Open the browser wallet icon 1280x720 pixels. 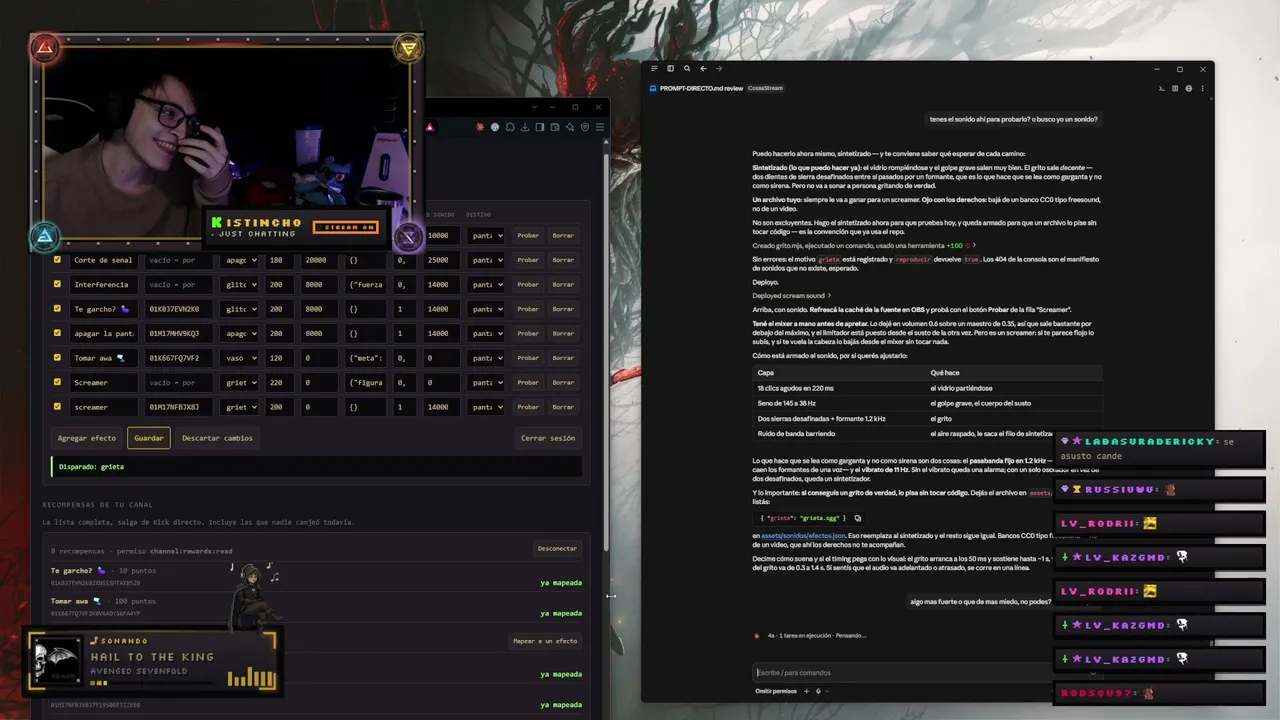555,127
